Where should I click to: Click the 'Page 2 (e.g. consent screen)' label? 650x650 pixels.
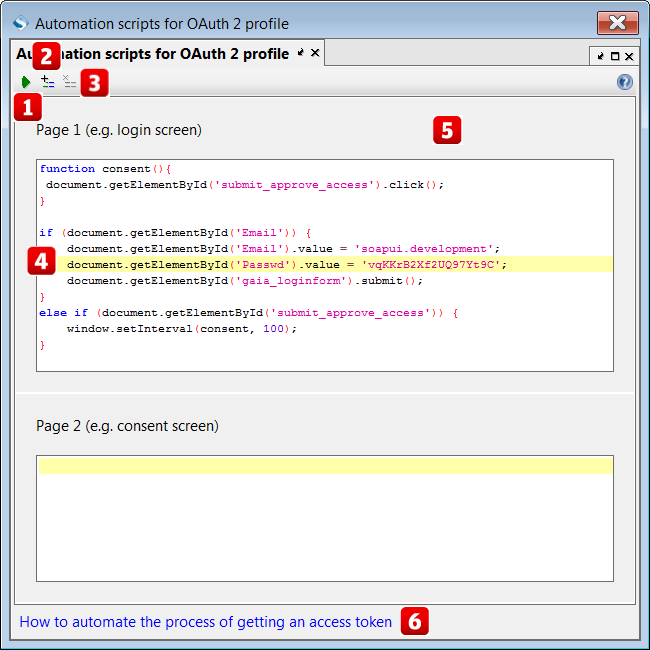click(x=127, y=426)
